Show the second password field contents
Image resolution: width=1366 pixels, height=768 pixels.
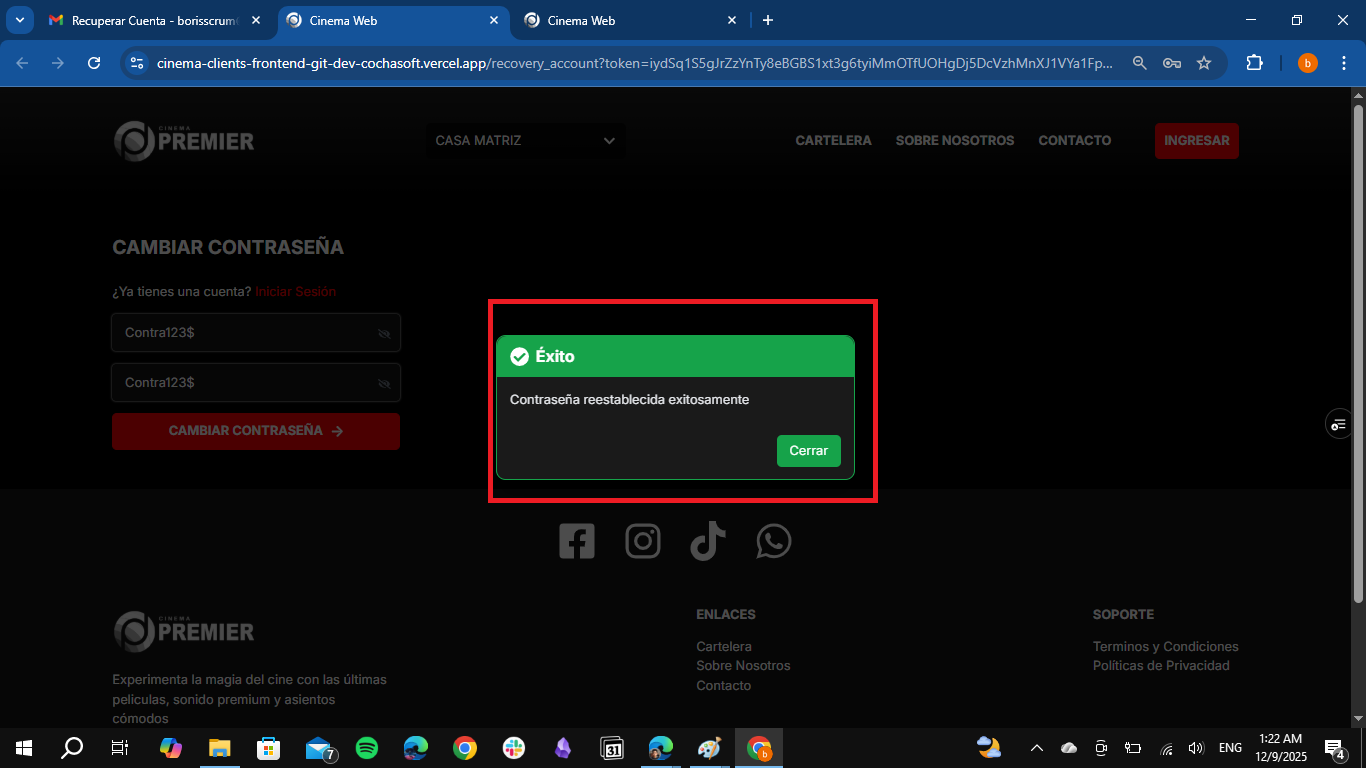(384, 382)
